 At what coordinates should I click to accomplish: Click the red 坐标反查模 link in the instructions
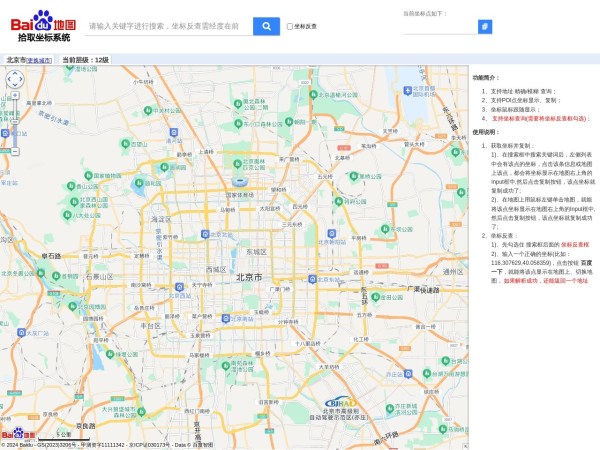tap(574, 244)
